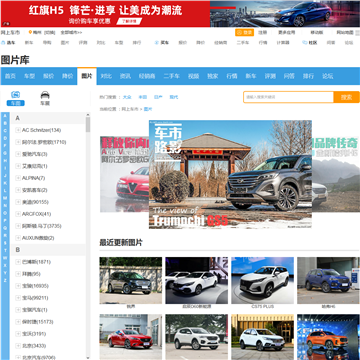Open the 首页 tab in blue navbar
This screenshot has width=360, height=360.
(x=10, y=76)
